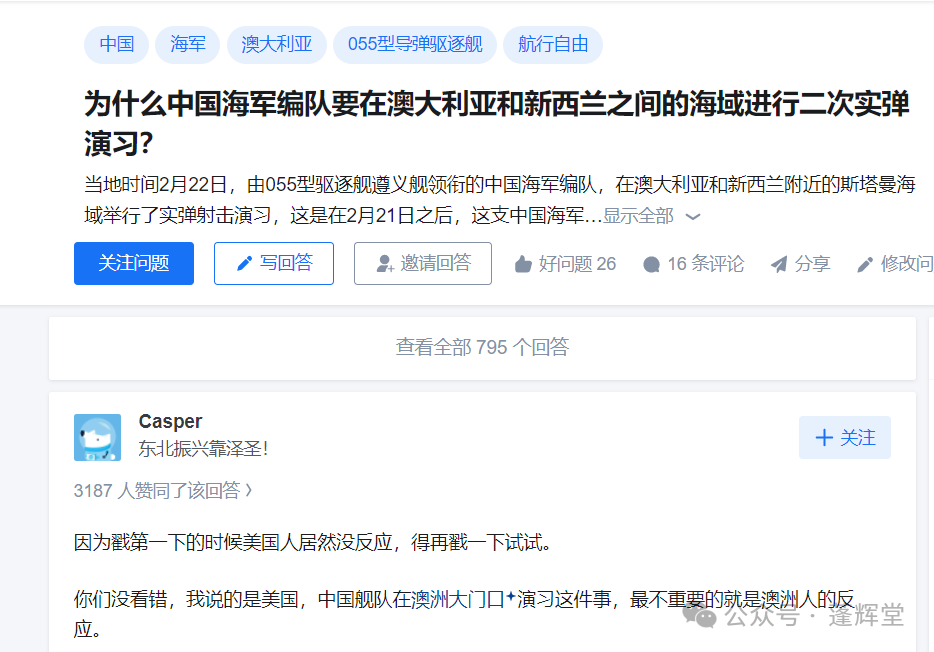934x652 pixels.
Task: Click the comment bubble icon beside 16 条评论
Action: 652,264
